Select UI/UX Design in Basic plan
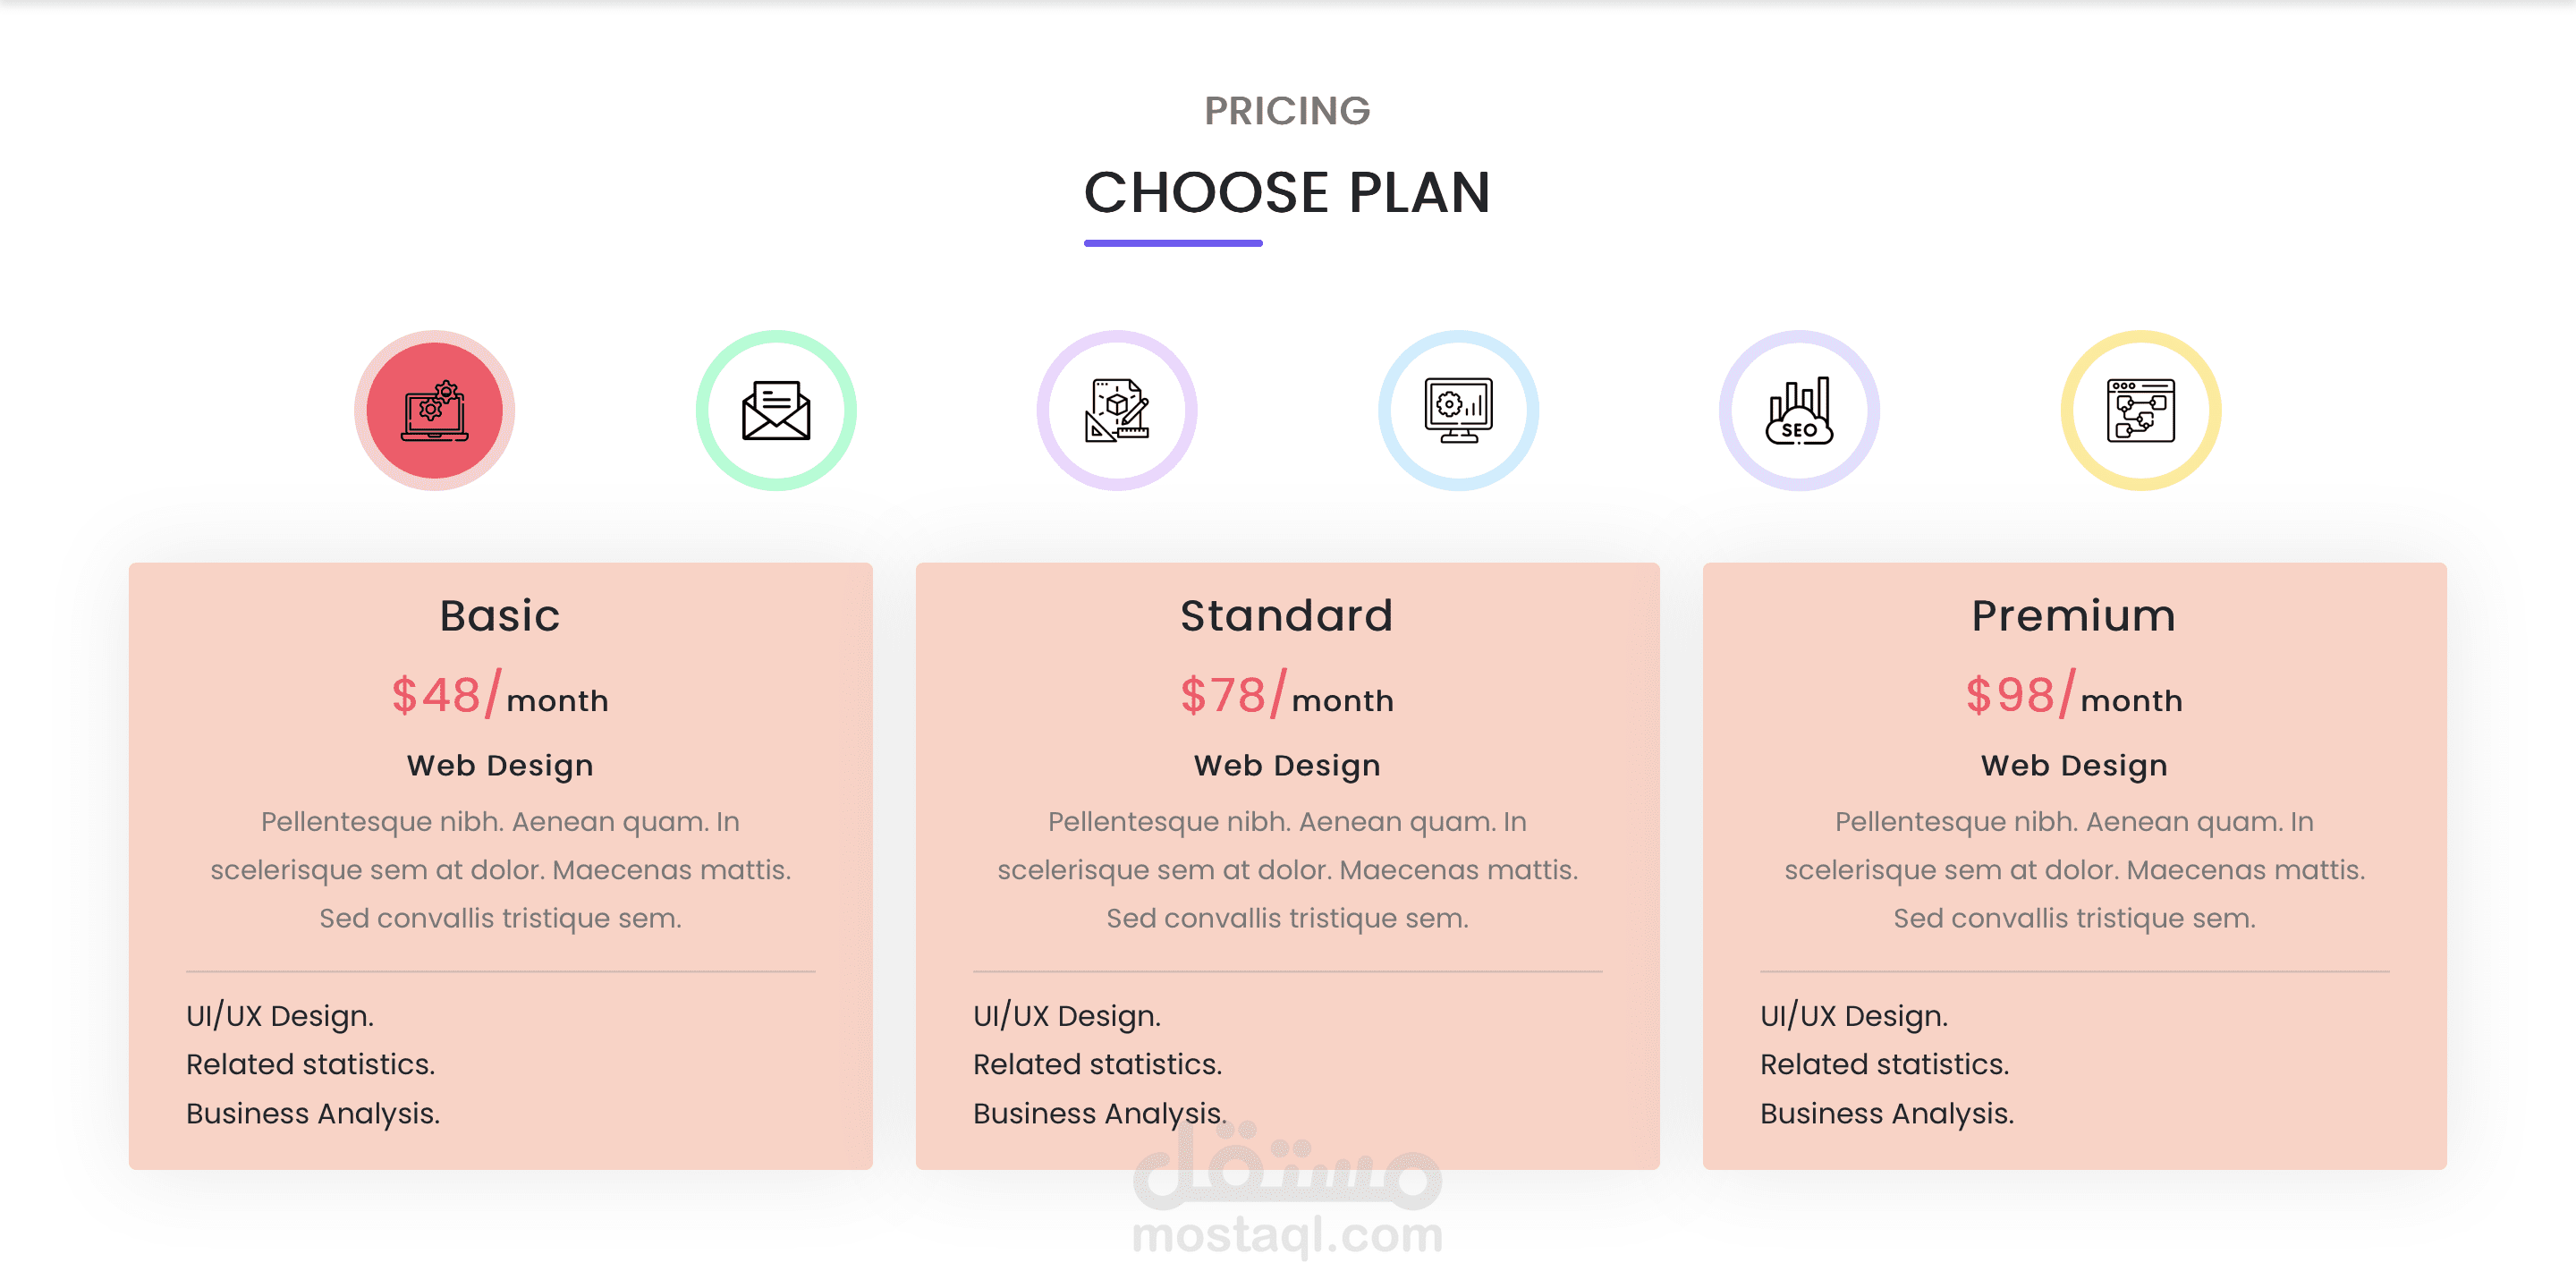 [x=280, y=1016]
